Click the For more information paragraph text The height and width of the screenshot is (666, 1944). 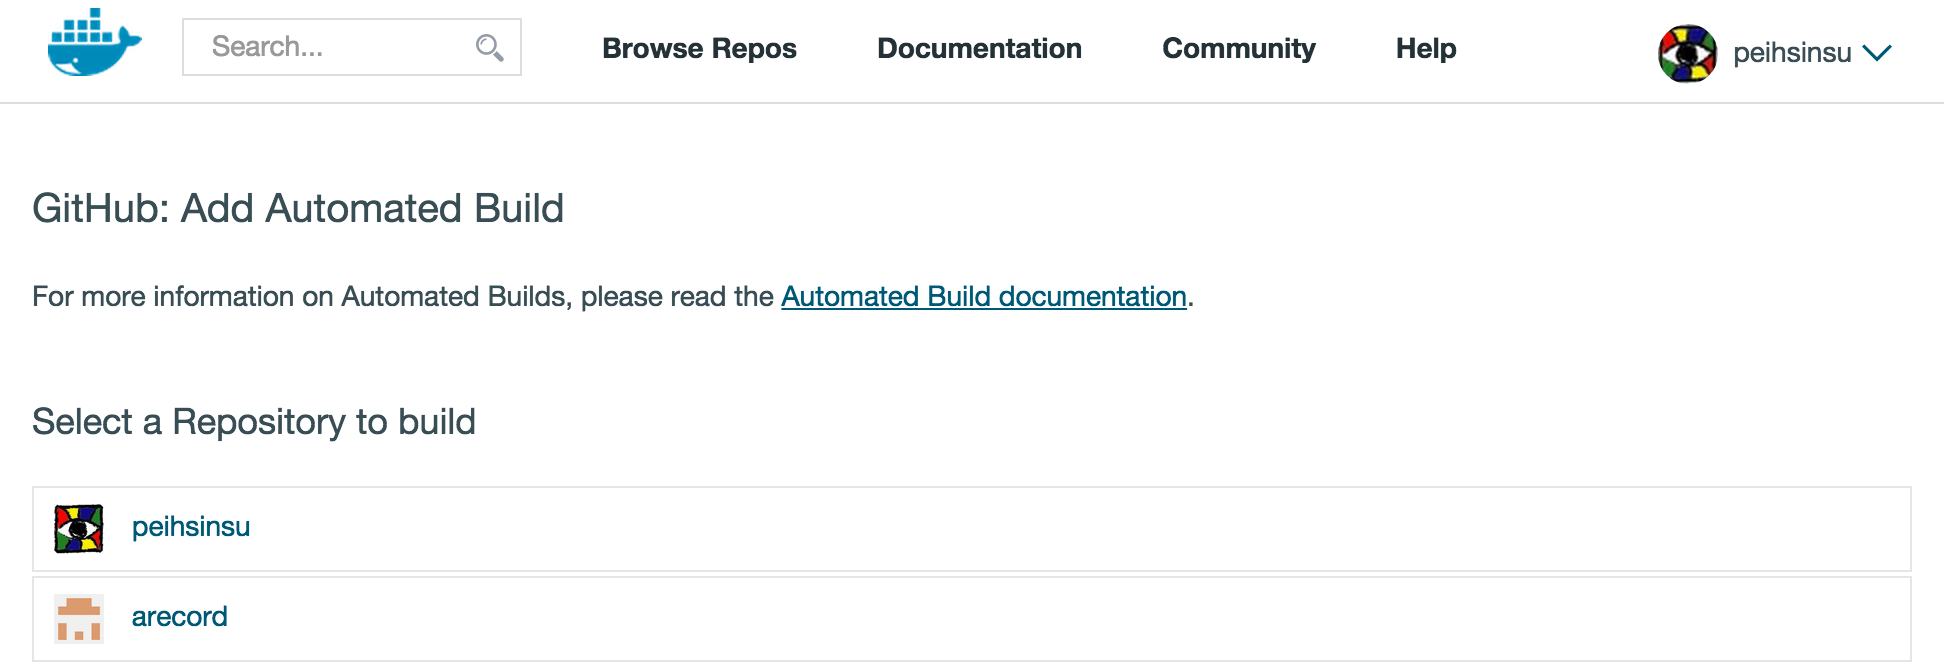400,296
